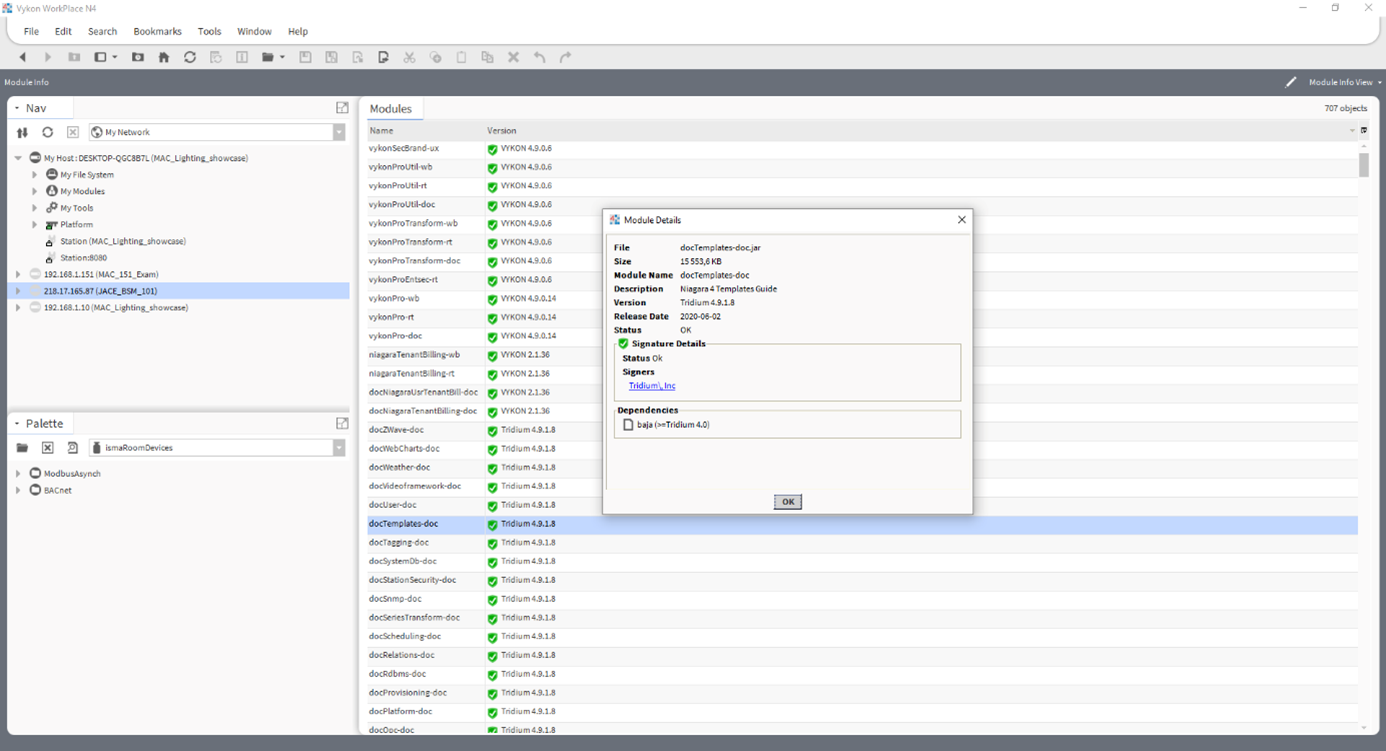Open the folder icon's dropdown arrow in toolbar
This screenshot has width=1386, height=751.
[x=282, y=57]
